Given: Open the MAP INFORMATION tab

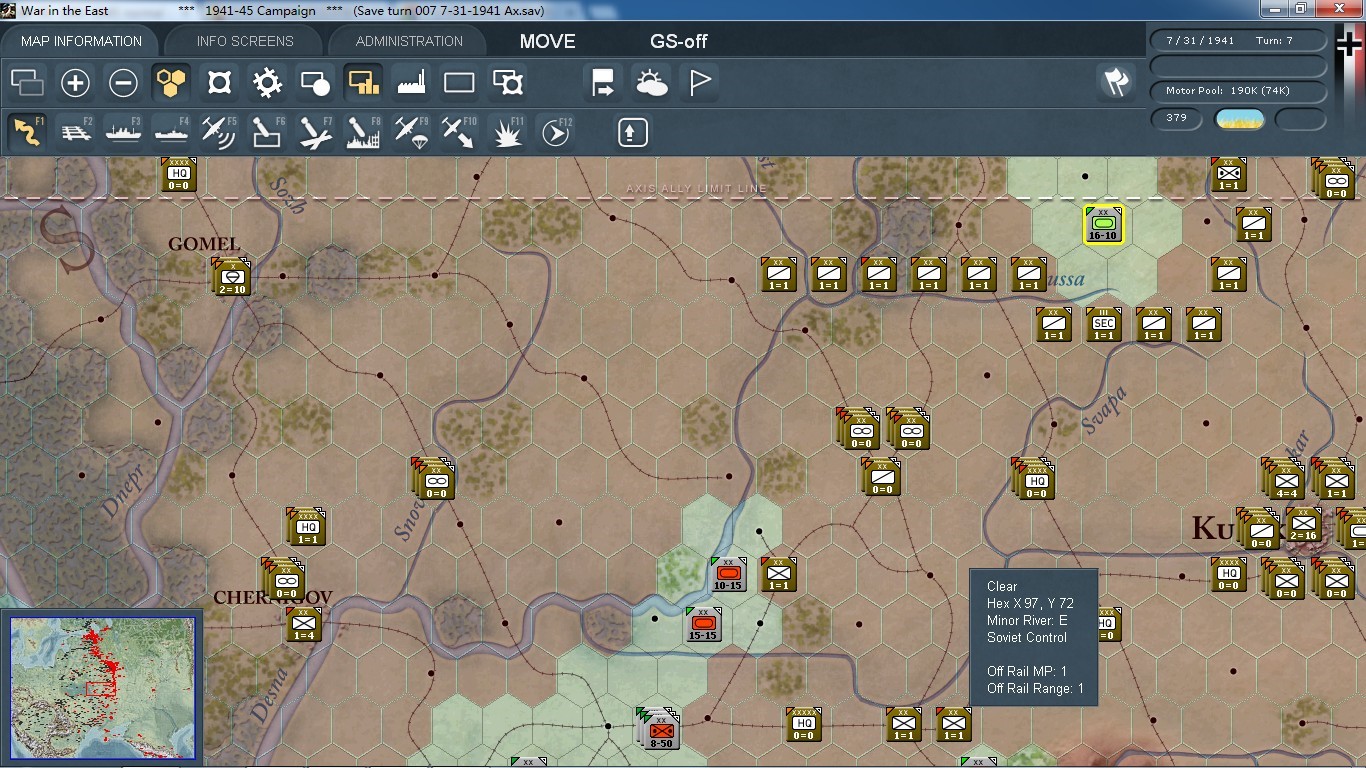Looking at the screenshot, I should click(81, 41).
